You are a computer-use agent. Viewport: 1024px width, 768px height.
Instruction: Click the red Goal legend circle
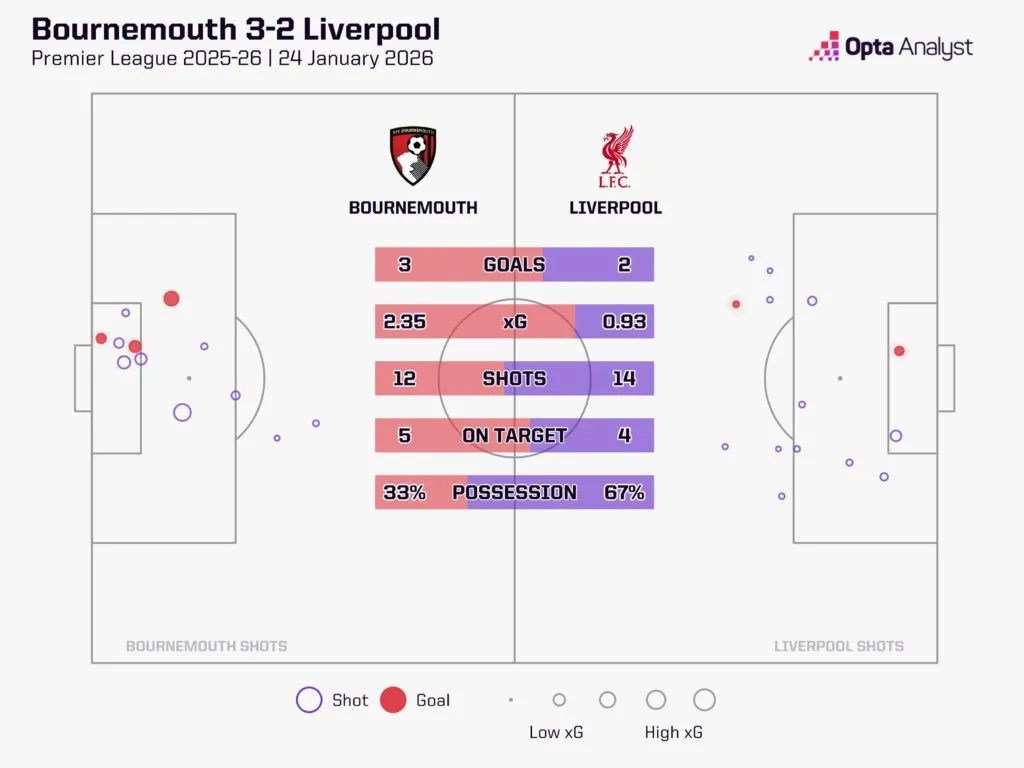(x=396, y=700)
